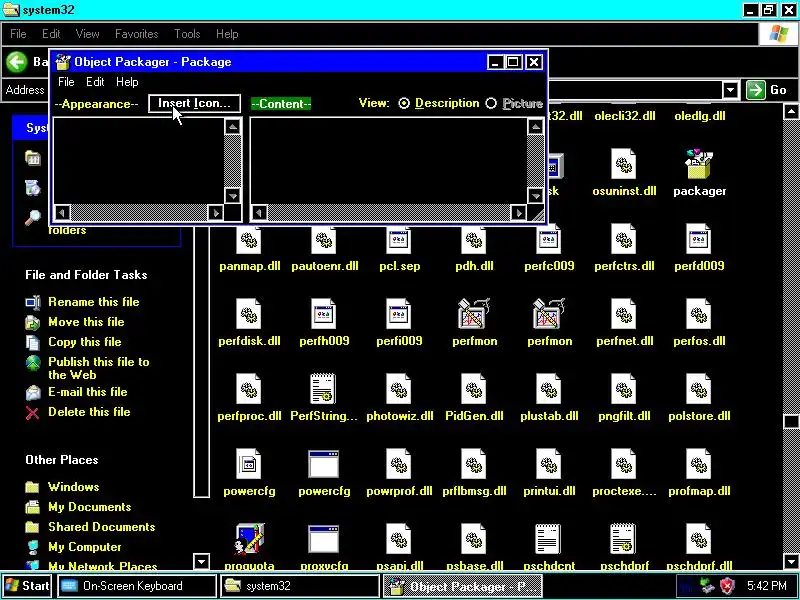Open the Address bar dropdown arrow
The width and height of the screenshot is (800, 600).
(730, 90)
